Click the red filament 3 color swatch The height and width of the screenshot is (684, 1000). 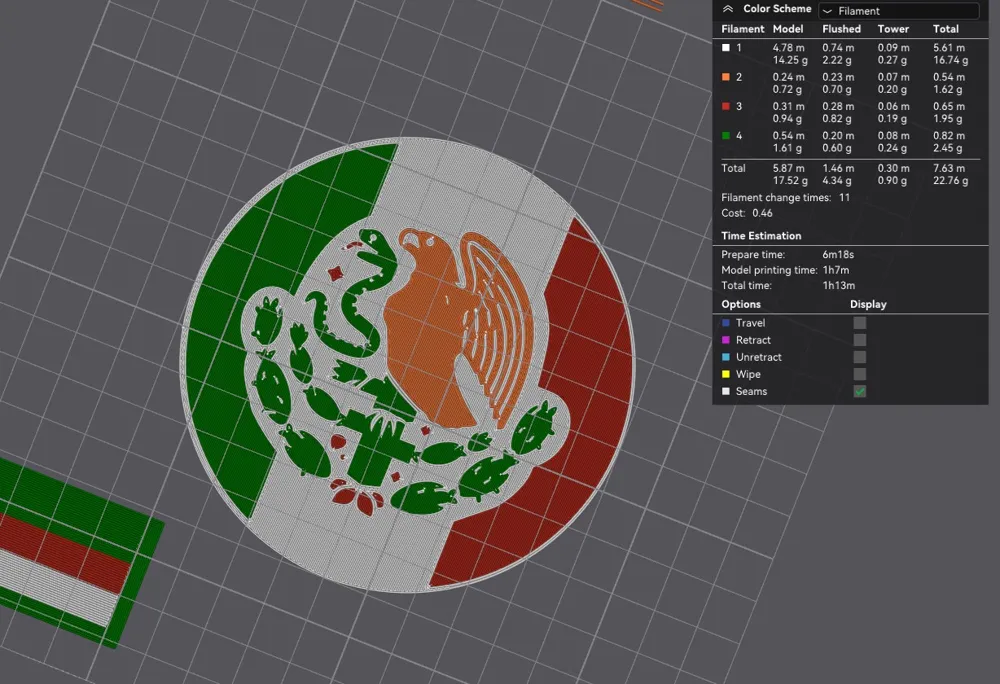(x=726, y=106)
